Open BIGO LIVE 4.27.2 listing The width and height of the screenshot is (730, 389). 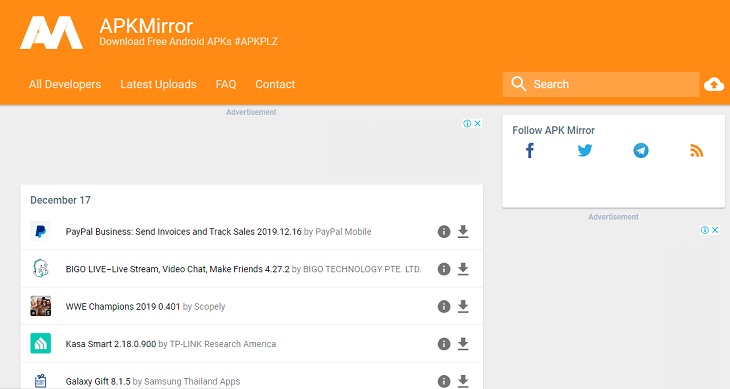177,269
